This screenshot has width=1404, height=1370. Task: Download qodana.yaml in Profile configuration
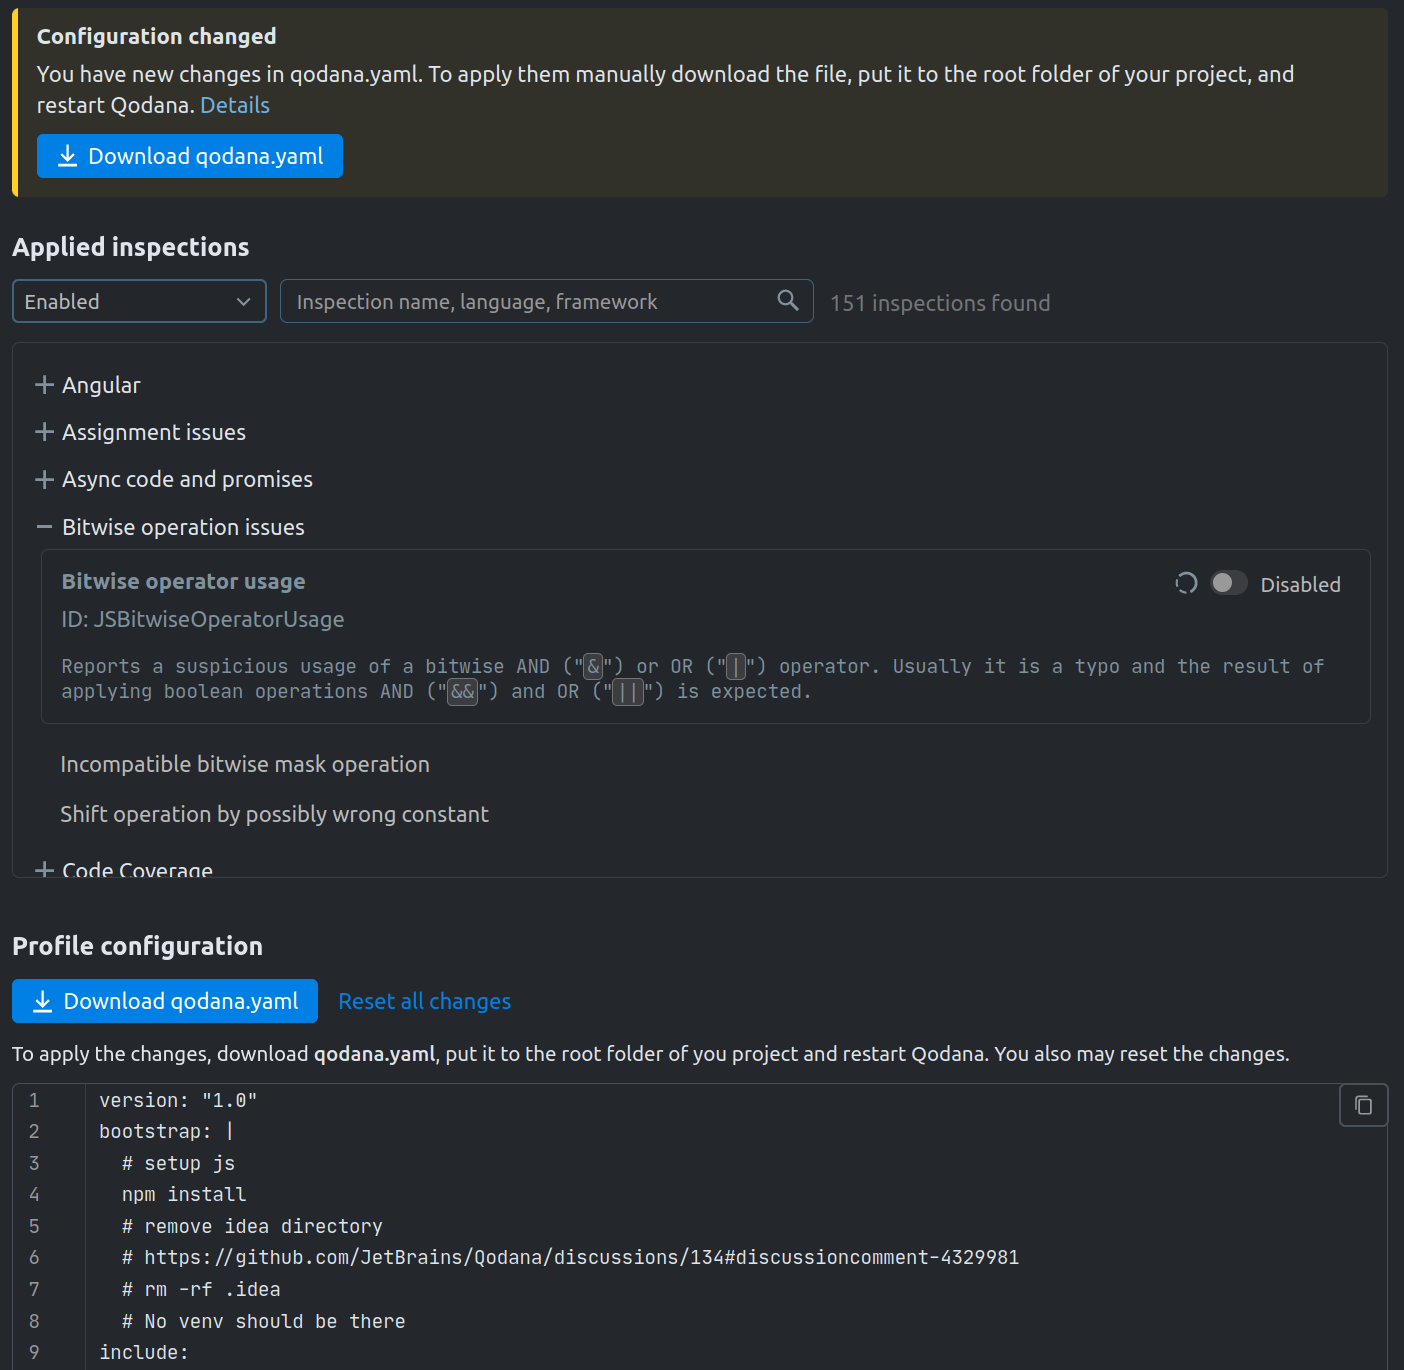tap(164, 1001)
